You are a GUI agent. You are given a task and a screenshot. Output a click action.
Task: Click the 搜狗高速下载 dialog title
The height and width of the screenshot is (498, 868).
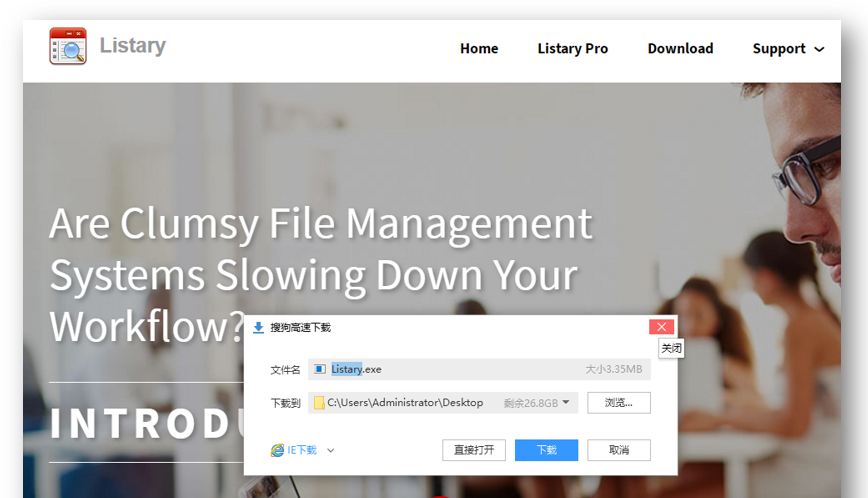point(300,328)
